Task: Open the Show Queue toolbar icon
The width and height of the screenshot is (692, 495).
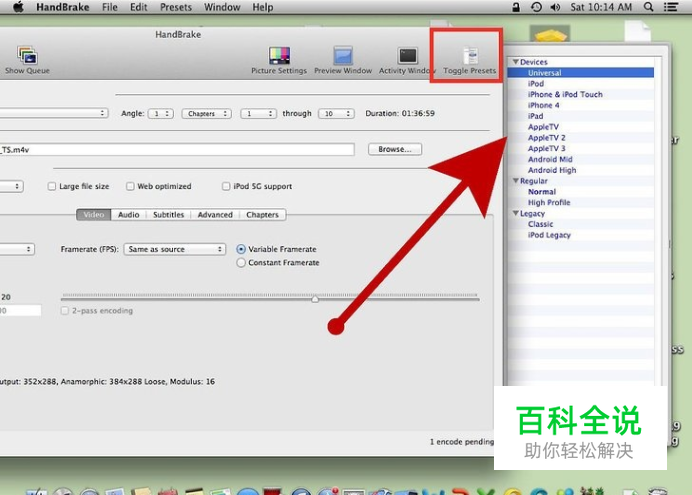Action: tap(27, 60)
